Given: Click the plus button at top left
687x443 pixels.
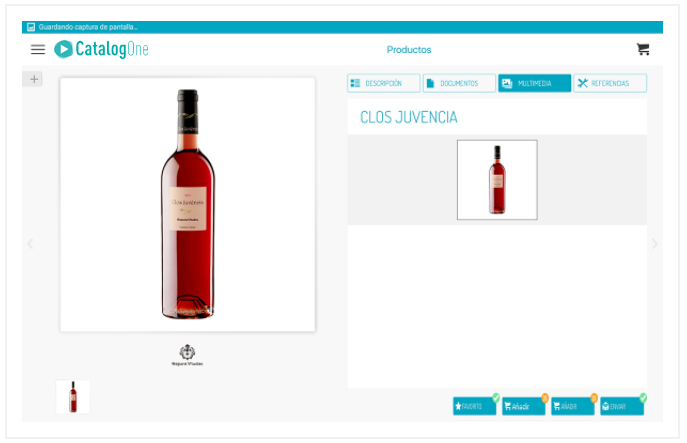Looking at the screenshot, I should [x=34, y=79].
